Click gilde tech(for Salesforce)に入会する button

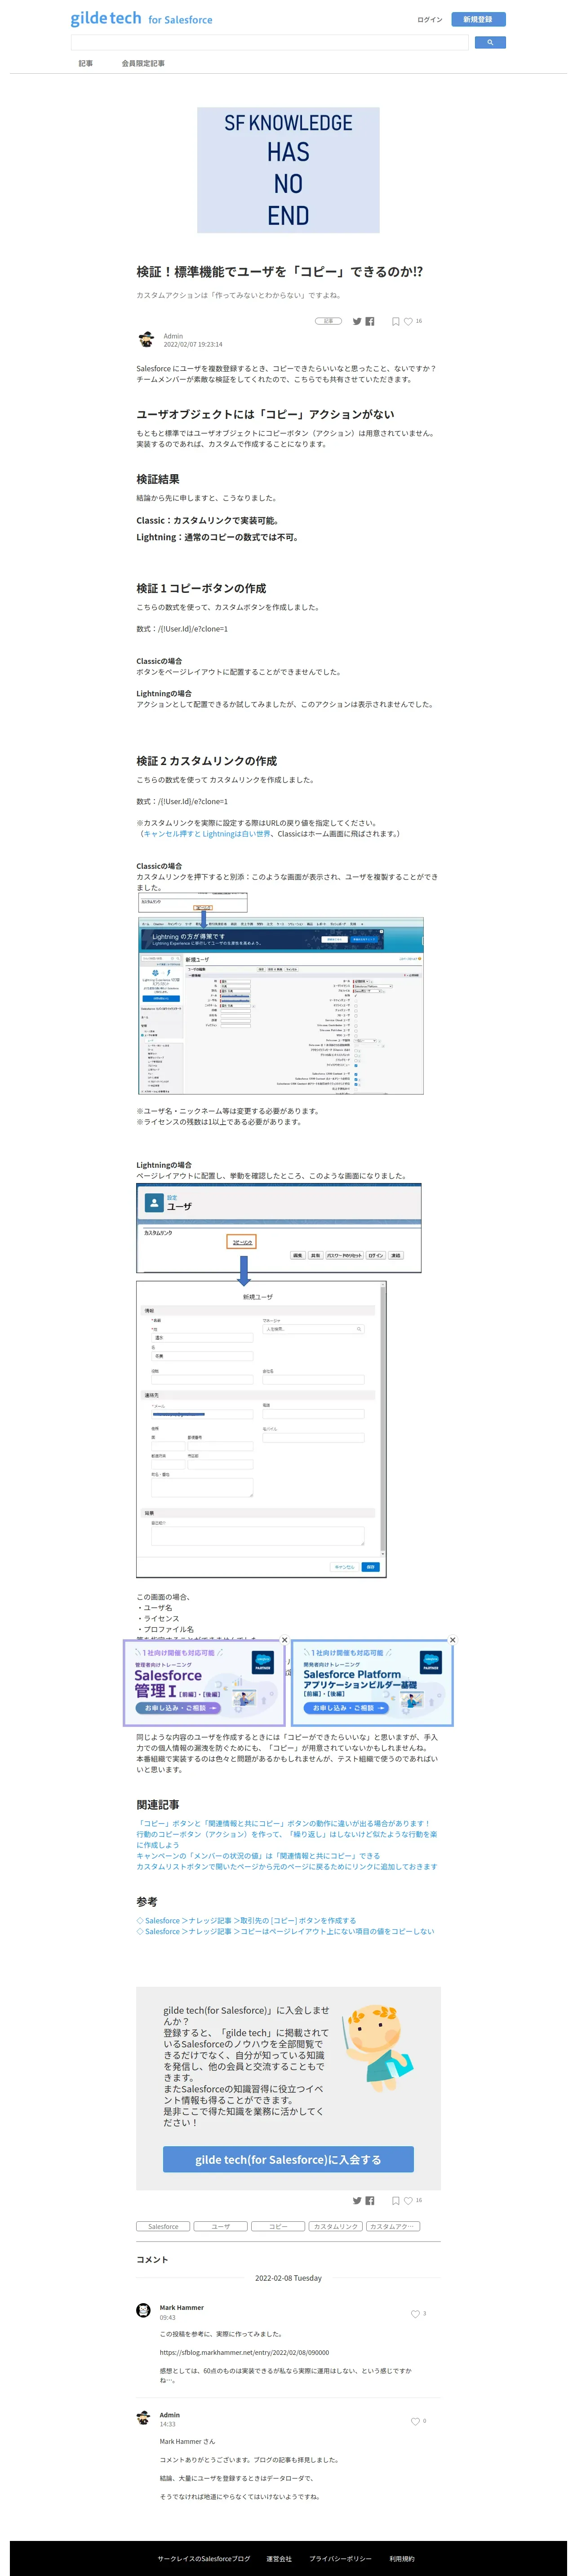coord(288,2159)
